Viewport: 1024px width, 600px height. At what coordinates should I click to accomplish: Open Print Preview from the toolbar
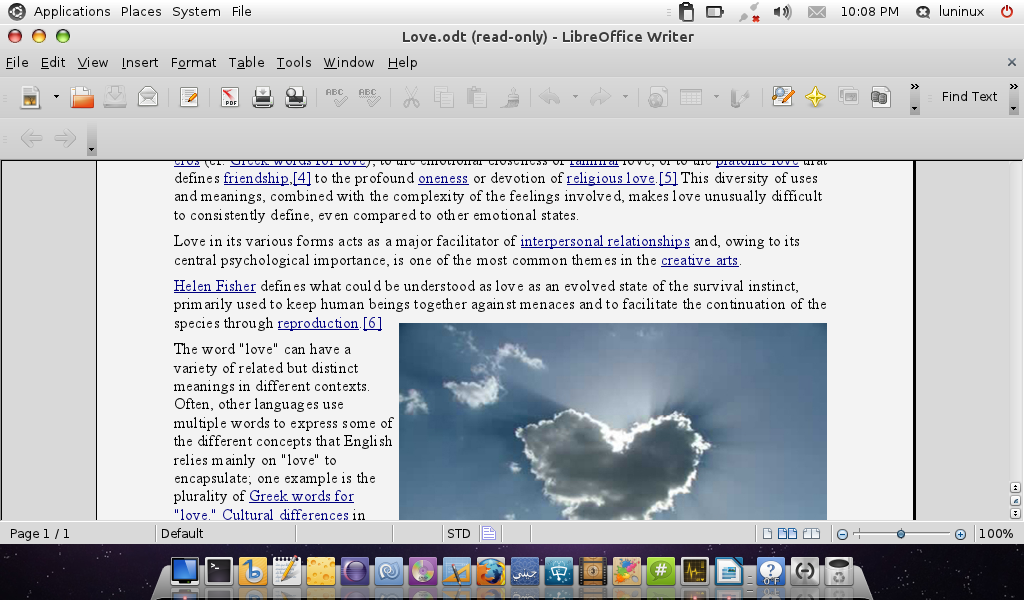[295, 97]
